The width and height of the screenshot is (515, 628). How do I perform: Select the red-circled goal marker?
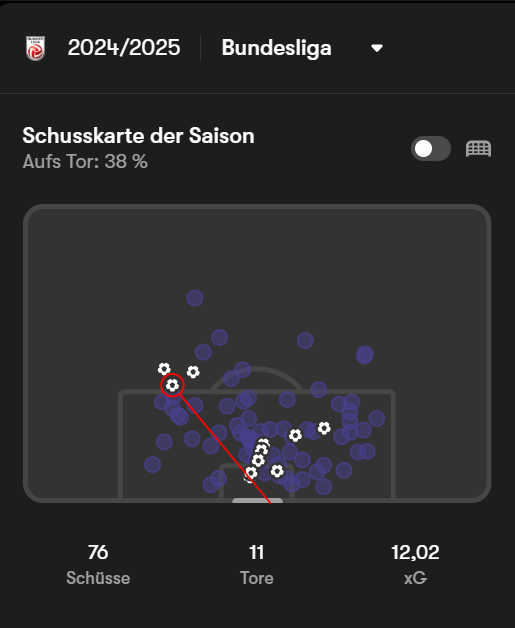coord(172,385)
